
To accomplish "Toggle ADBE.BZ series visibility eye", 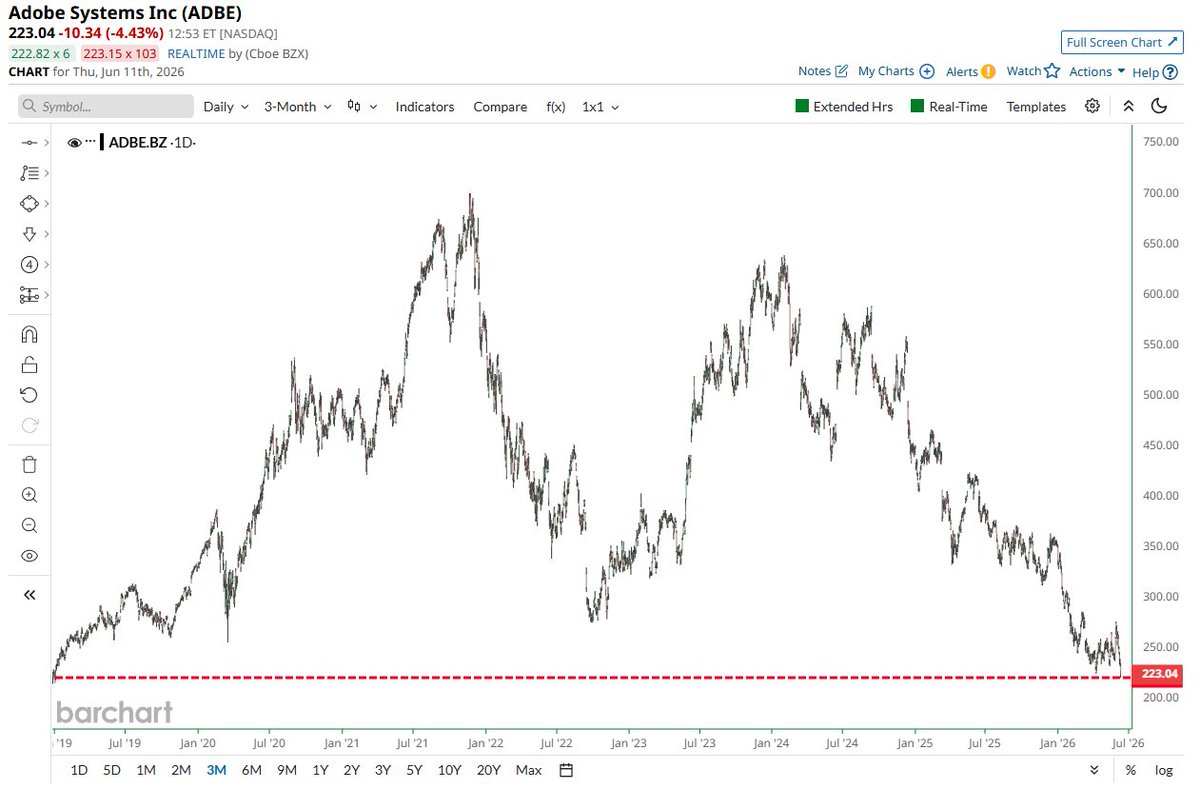I will tap(74, 143).
